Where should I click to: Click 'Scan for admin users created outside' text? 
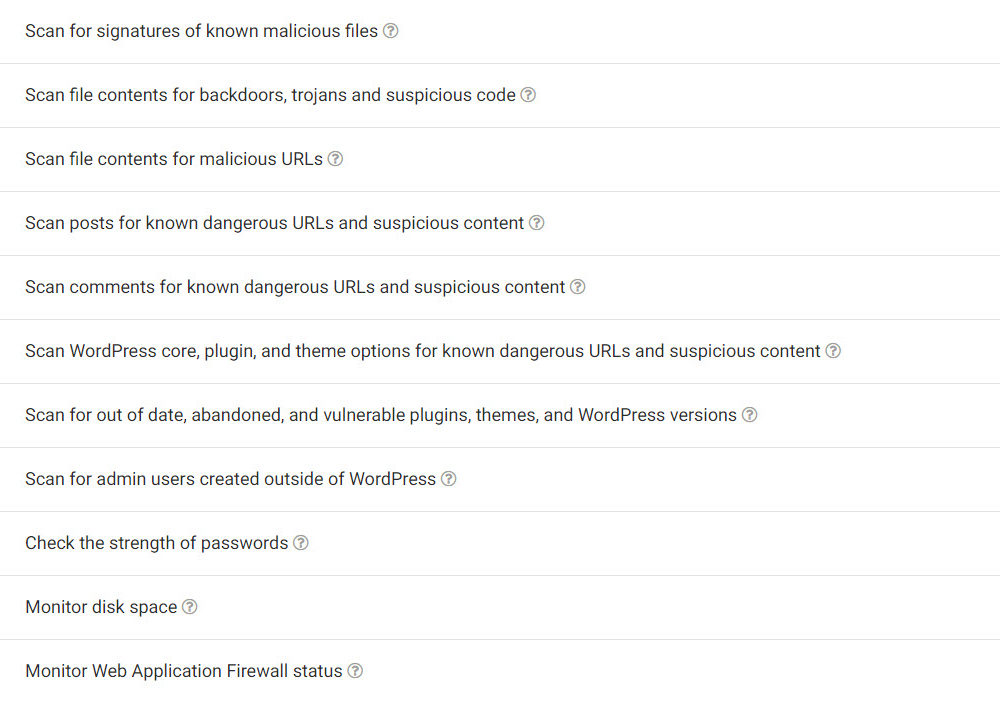[x=230, y=479]
